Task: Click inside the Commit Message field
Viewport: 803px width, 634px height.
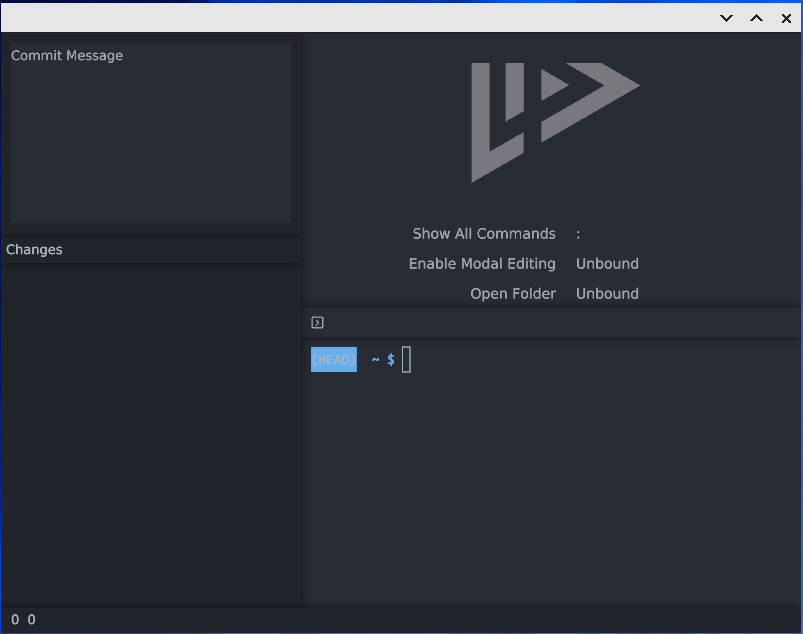Action: pyautogui.click(x=150, y=130)
